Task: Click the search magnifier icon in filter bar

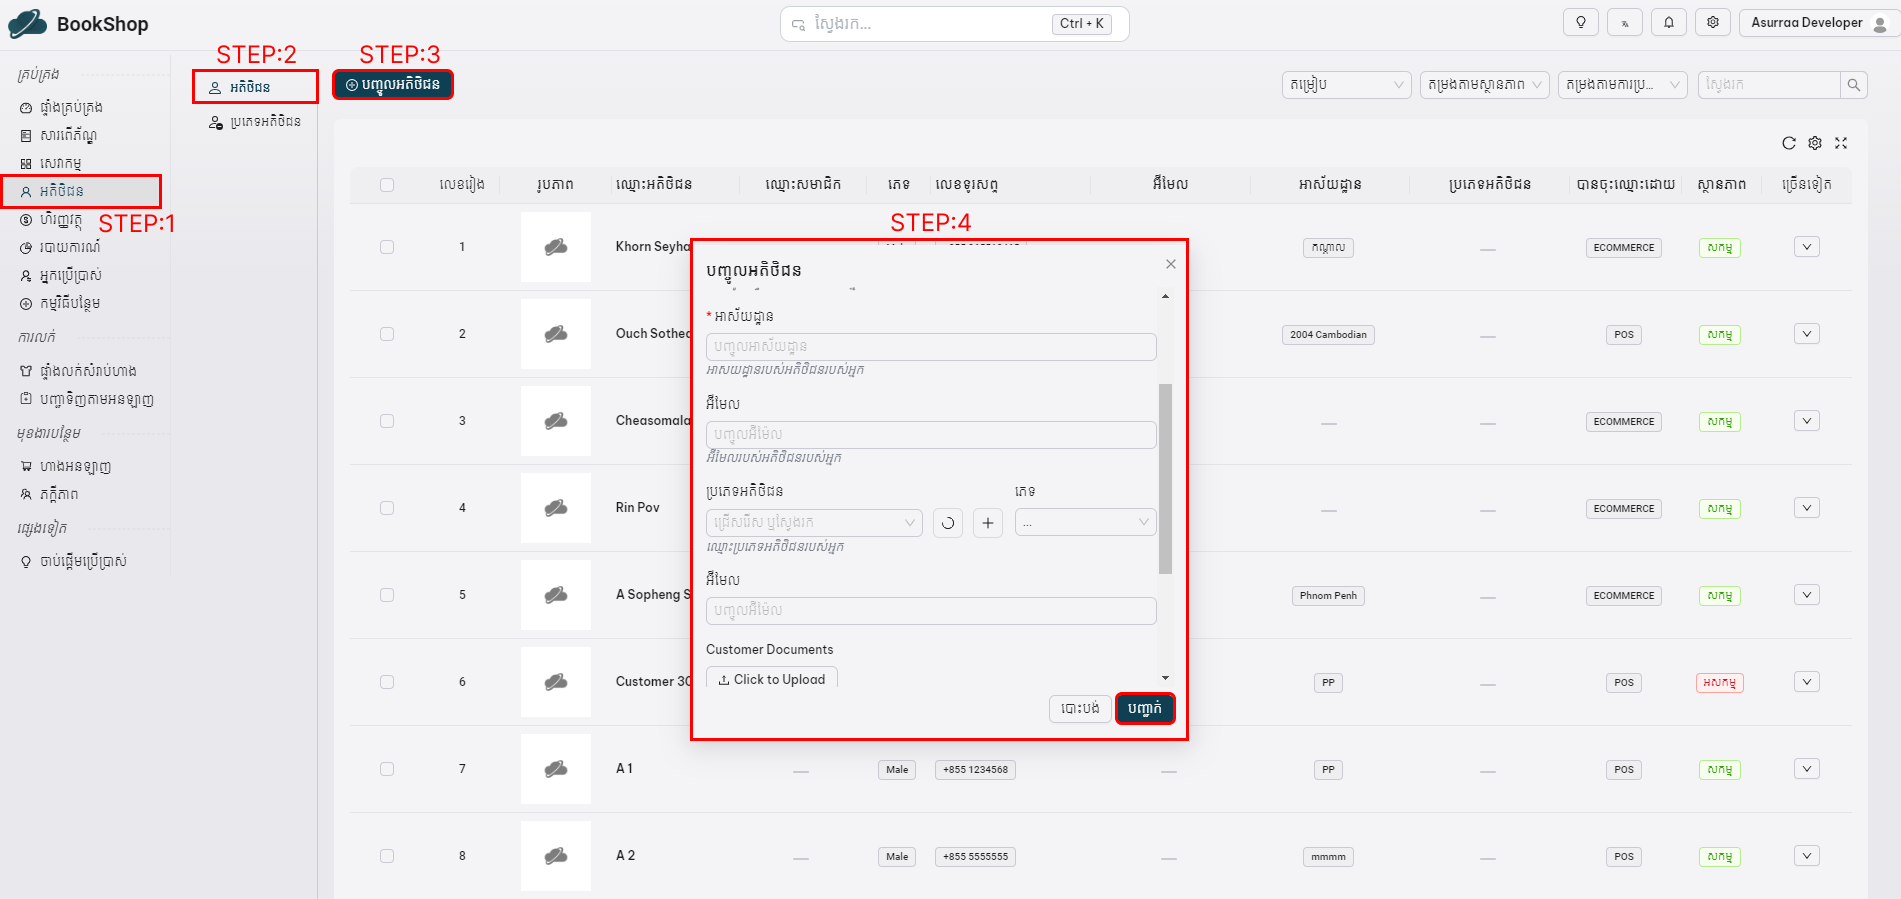Action: (x=1854, y=85)
